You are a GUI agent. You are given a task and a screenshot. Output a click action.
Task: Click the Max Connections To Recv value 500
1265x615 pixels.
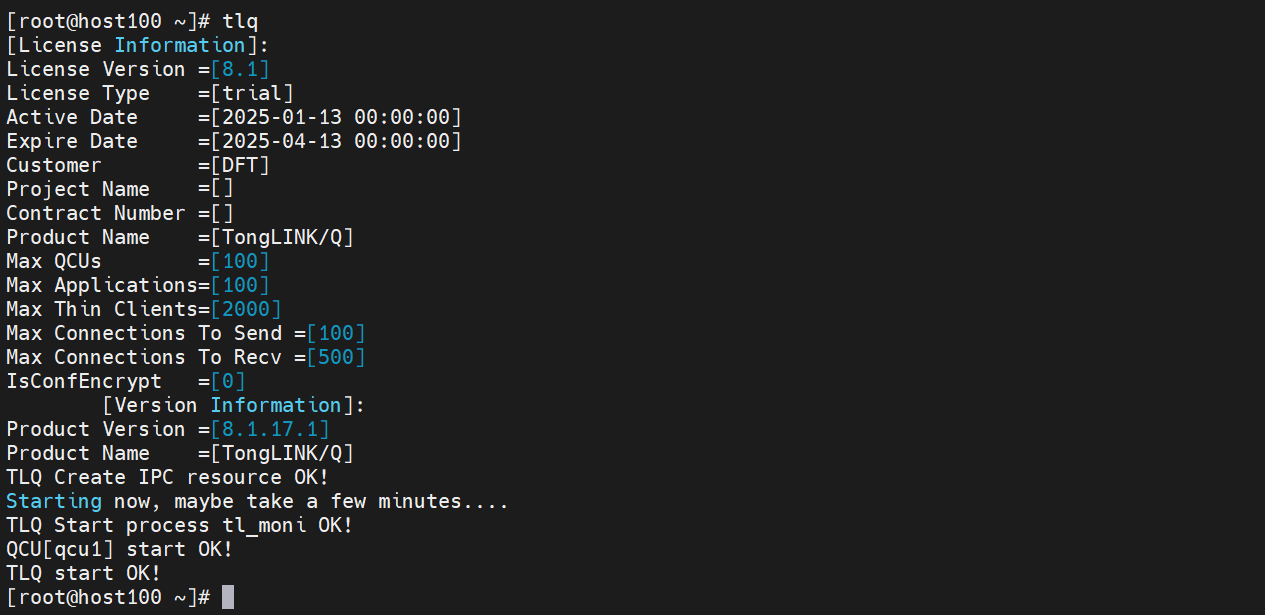(336, 357)
